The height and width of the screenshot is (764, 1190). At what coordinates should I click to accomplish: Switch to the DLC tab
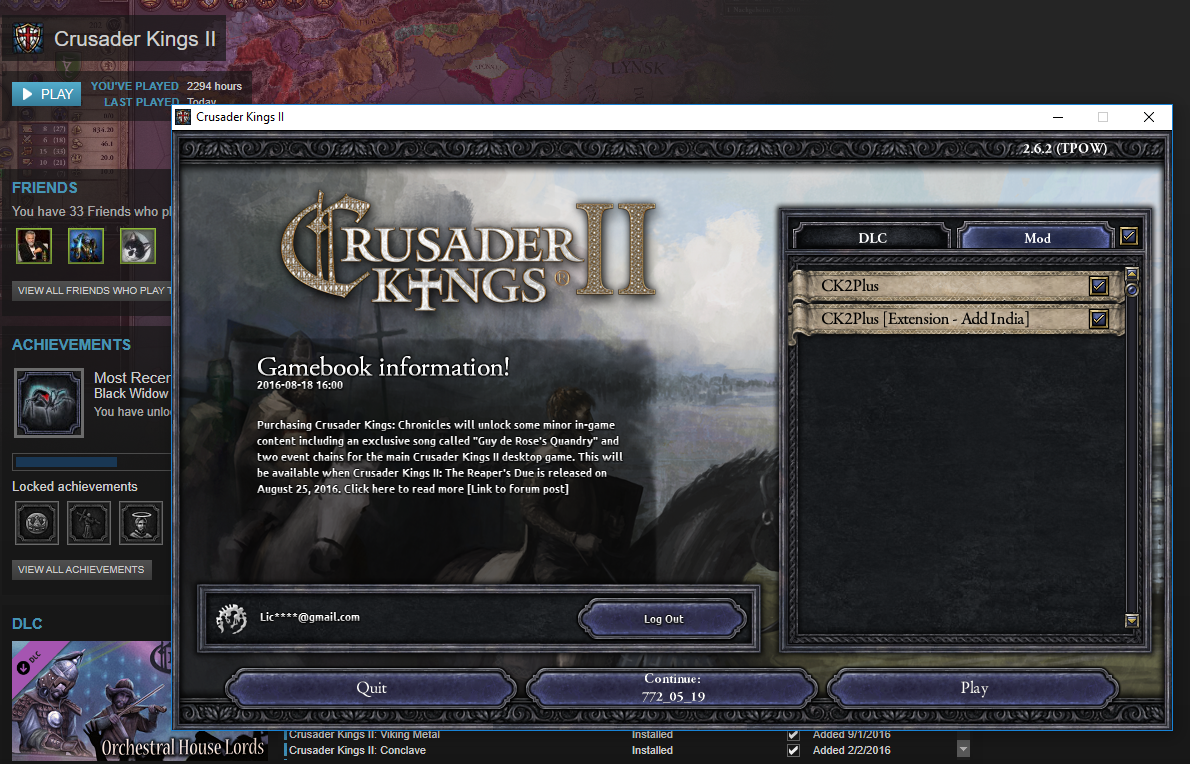coord(872,238)
